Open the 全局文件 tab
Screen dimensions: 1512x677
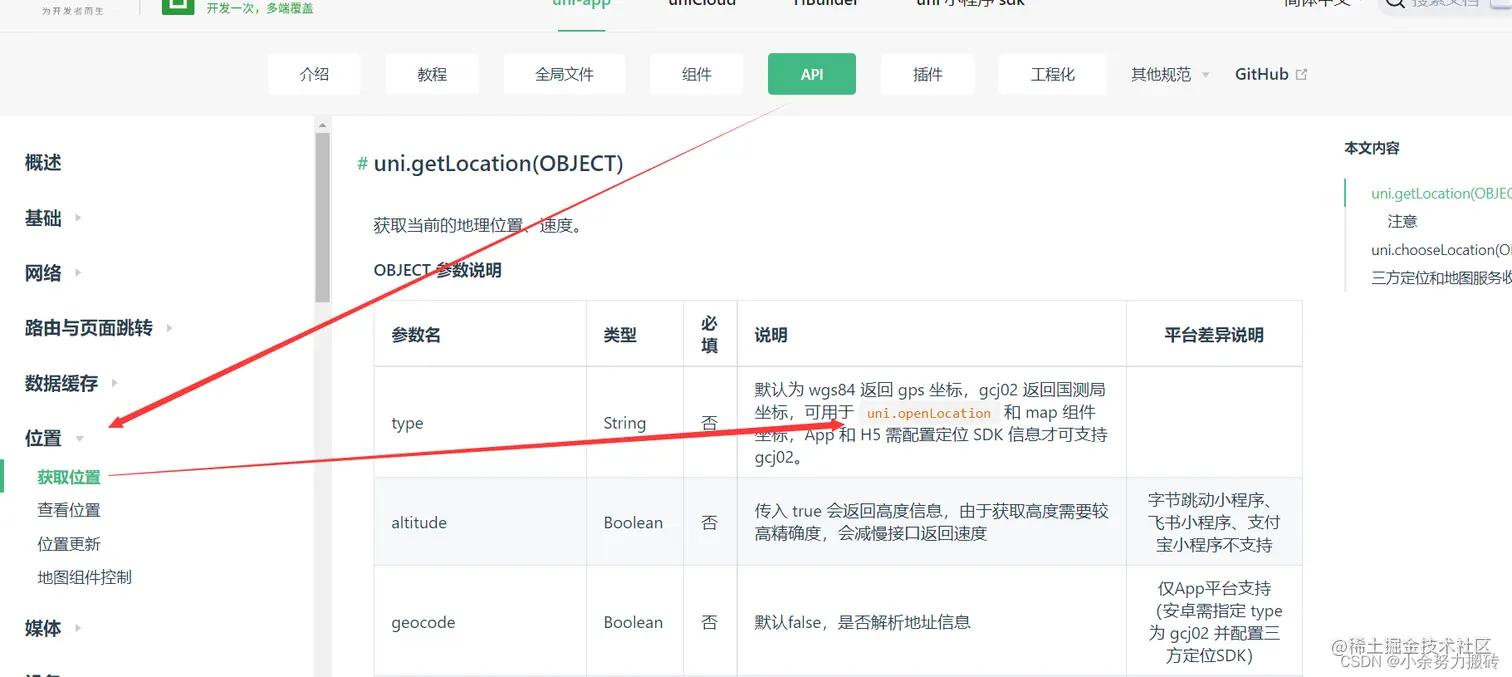coord(565,74)
